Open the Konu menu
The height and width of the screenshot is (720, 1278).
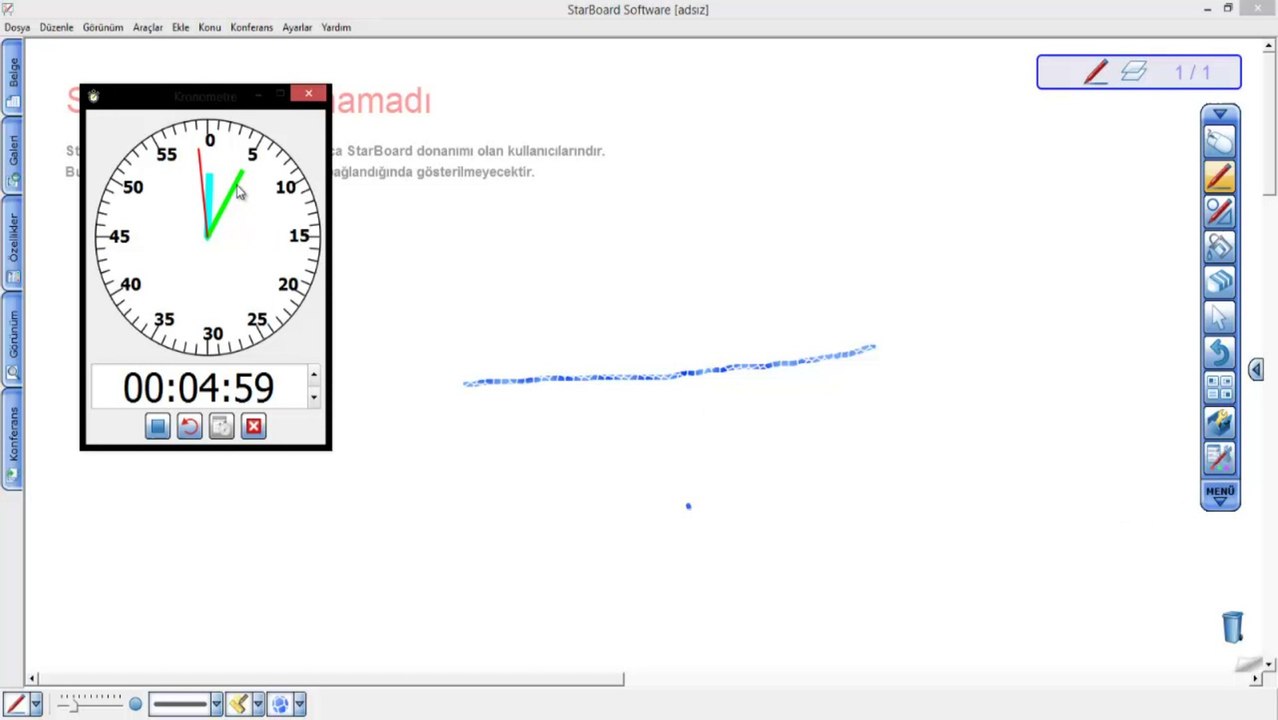click(209, 27)
